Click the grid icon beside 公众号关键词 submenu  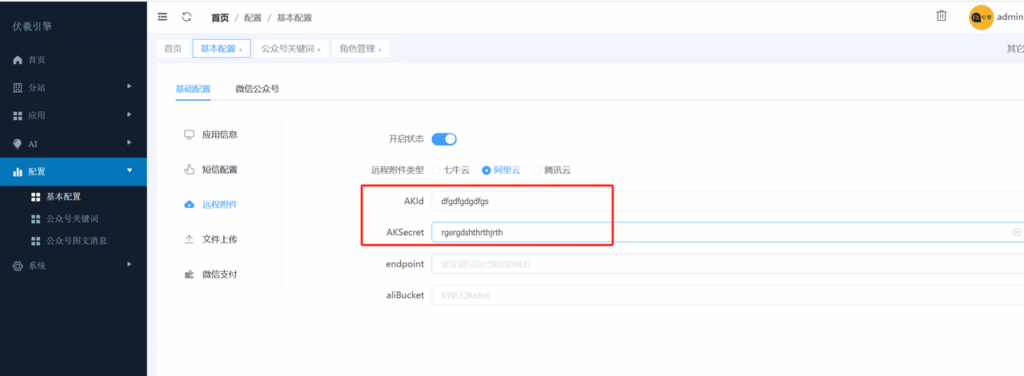pos(36,219)
